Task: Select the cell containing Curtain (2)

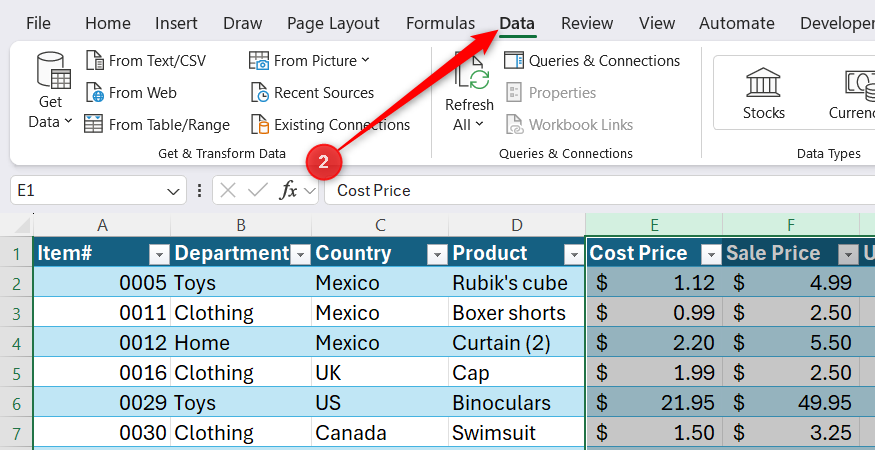Action: coord(517,343)
